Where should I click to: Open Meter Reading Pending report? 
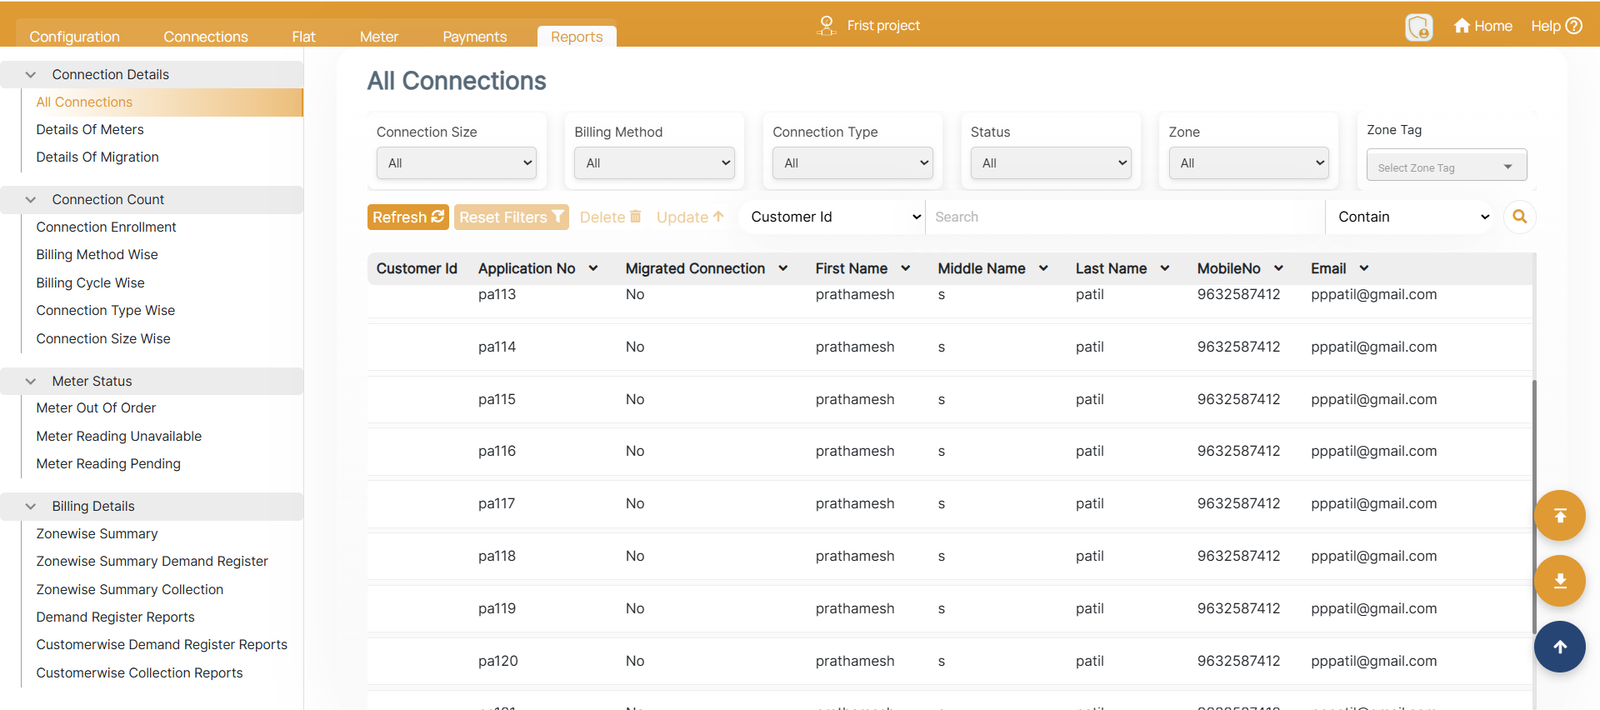(x=108, y=464)
